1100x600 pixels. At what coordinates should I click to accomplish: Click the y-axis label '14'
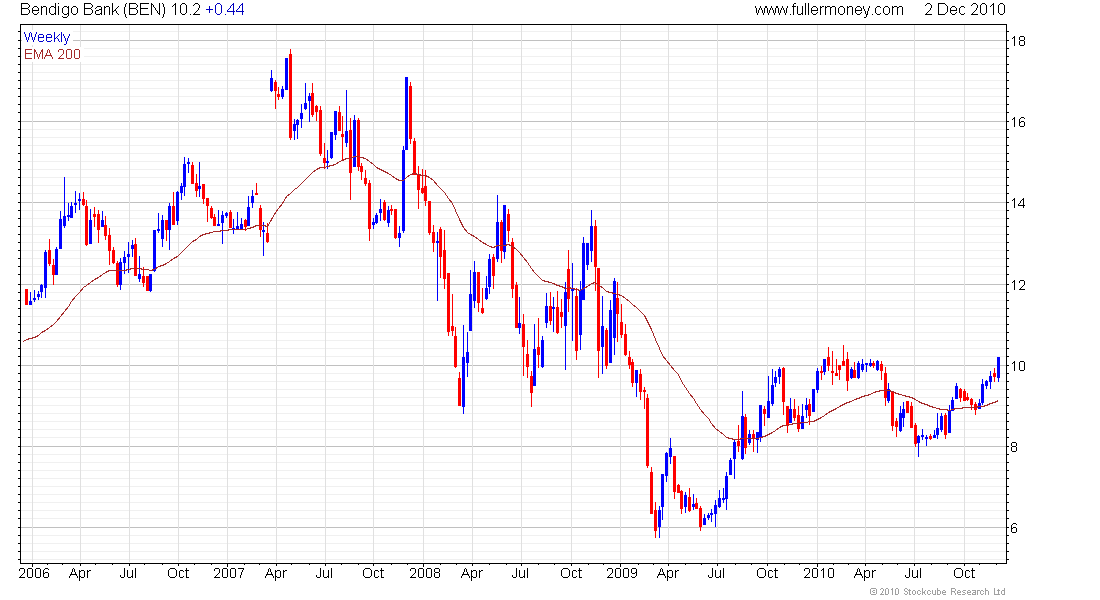pyautogui.click(x=1017, y=204)
